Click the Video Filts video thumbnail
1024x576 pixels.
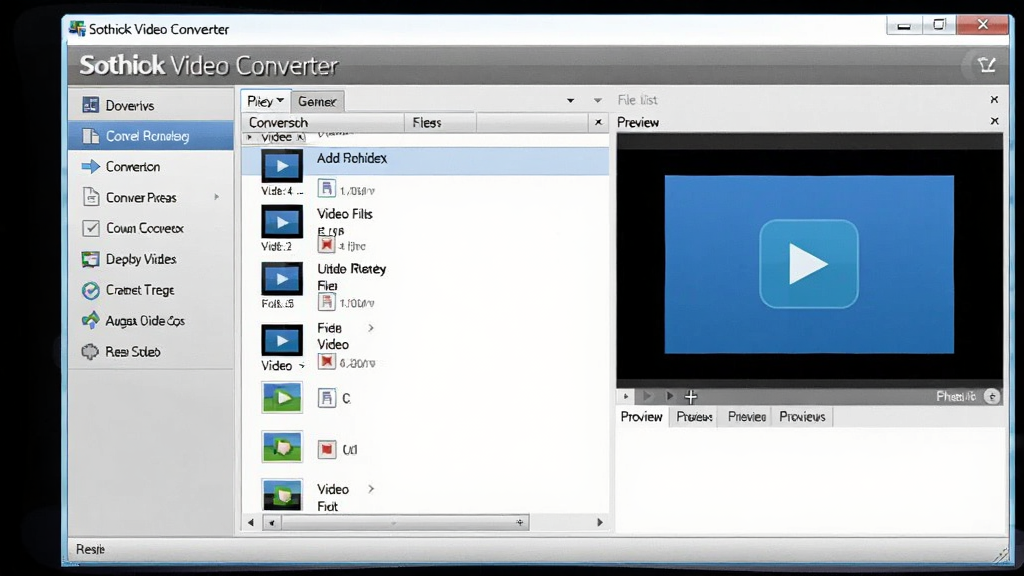pos(282,222)
